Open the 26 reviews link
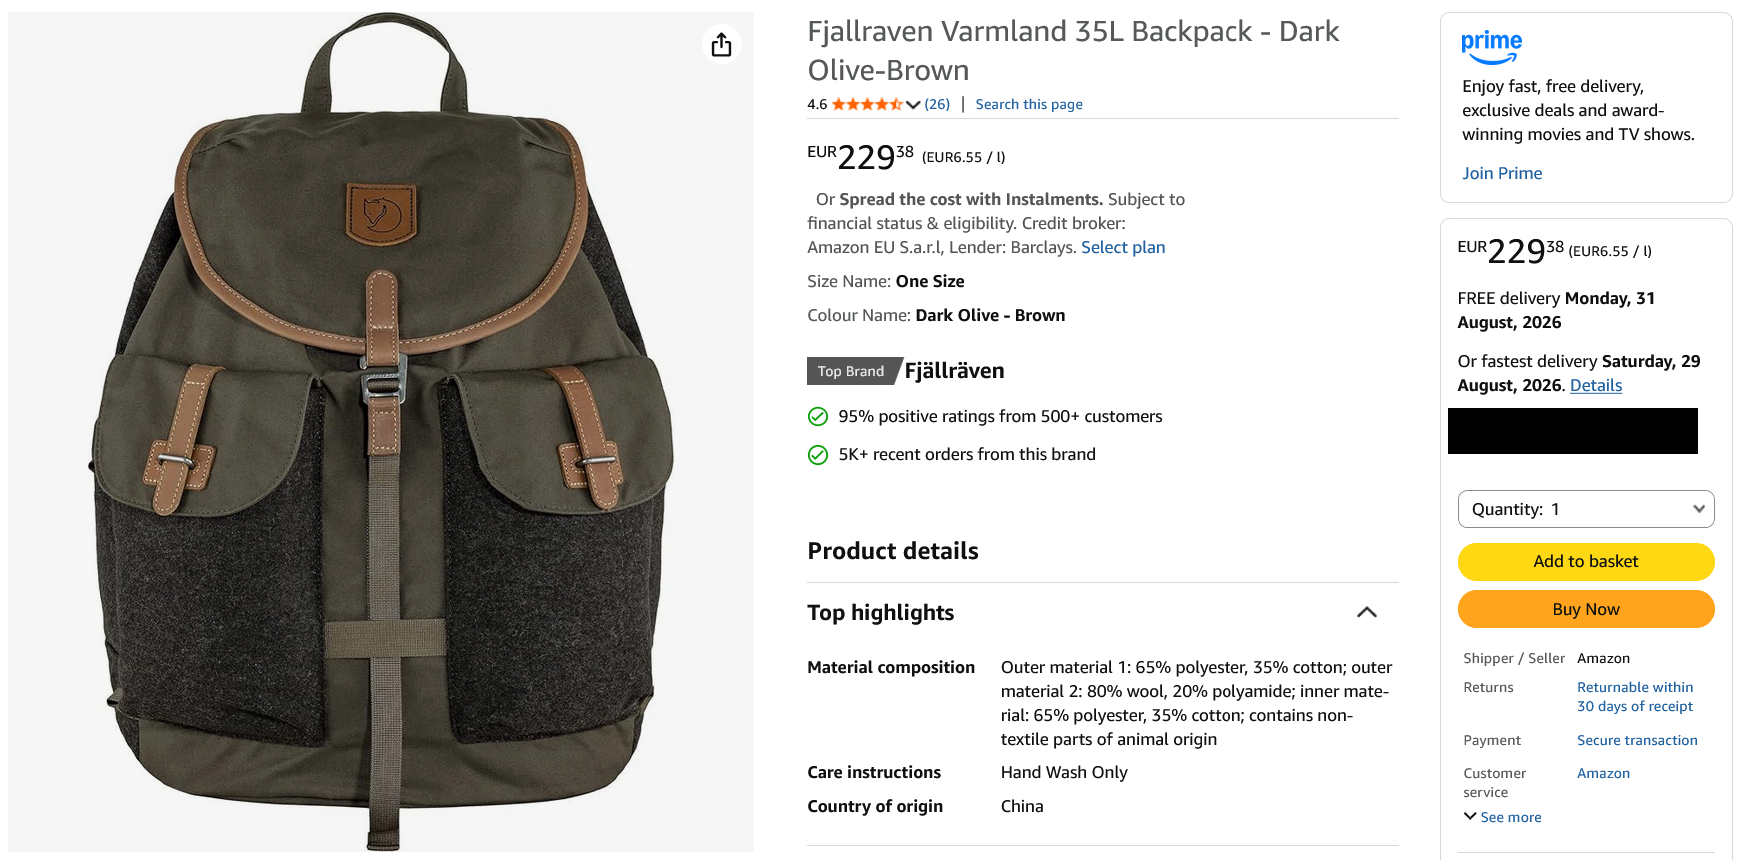1755x860 pixels. point(937,104)
